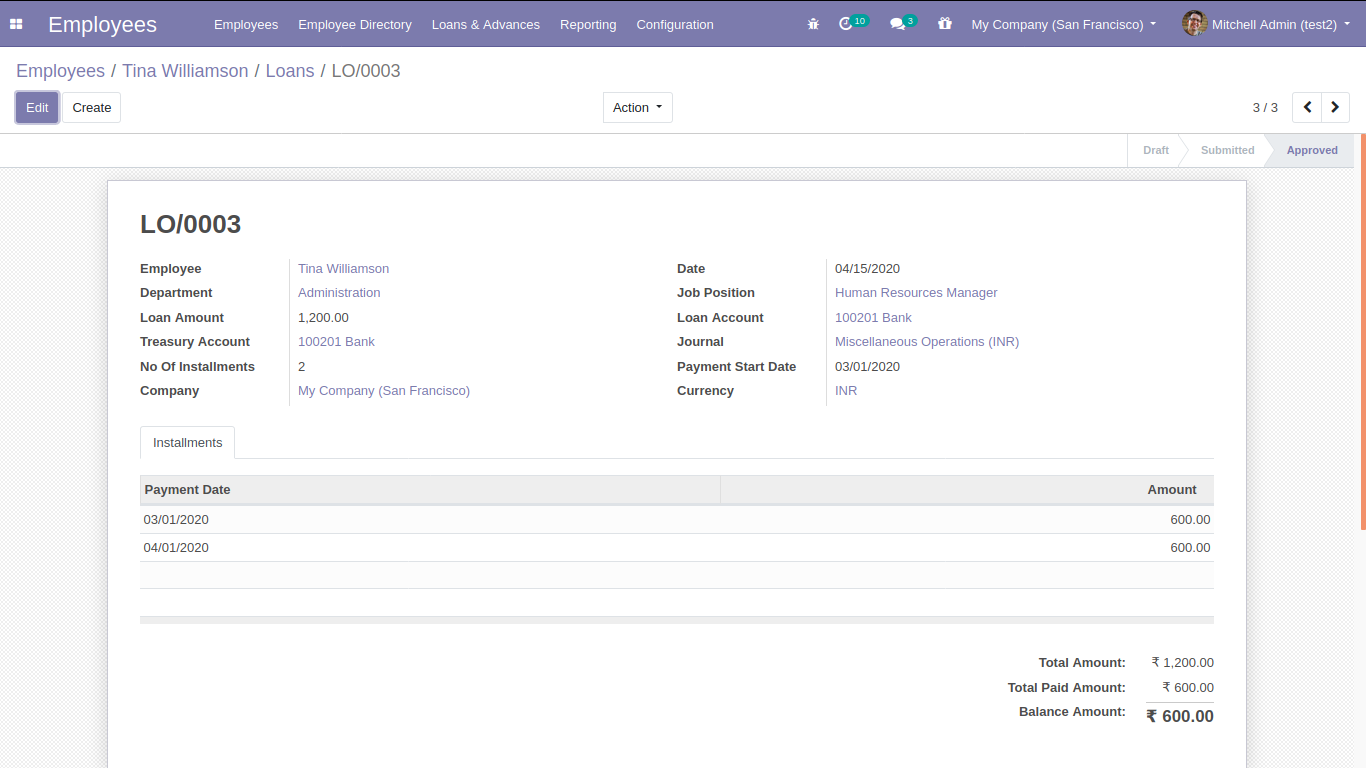Open the activities clock icon
Screen dimensions: 1366x768
click(846, 24)
